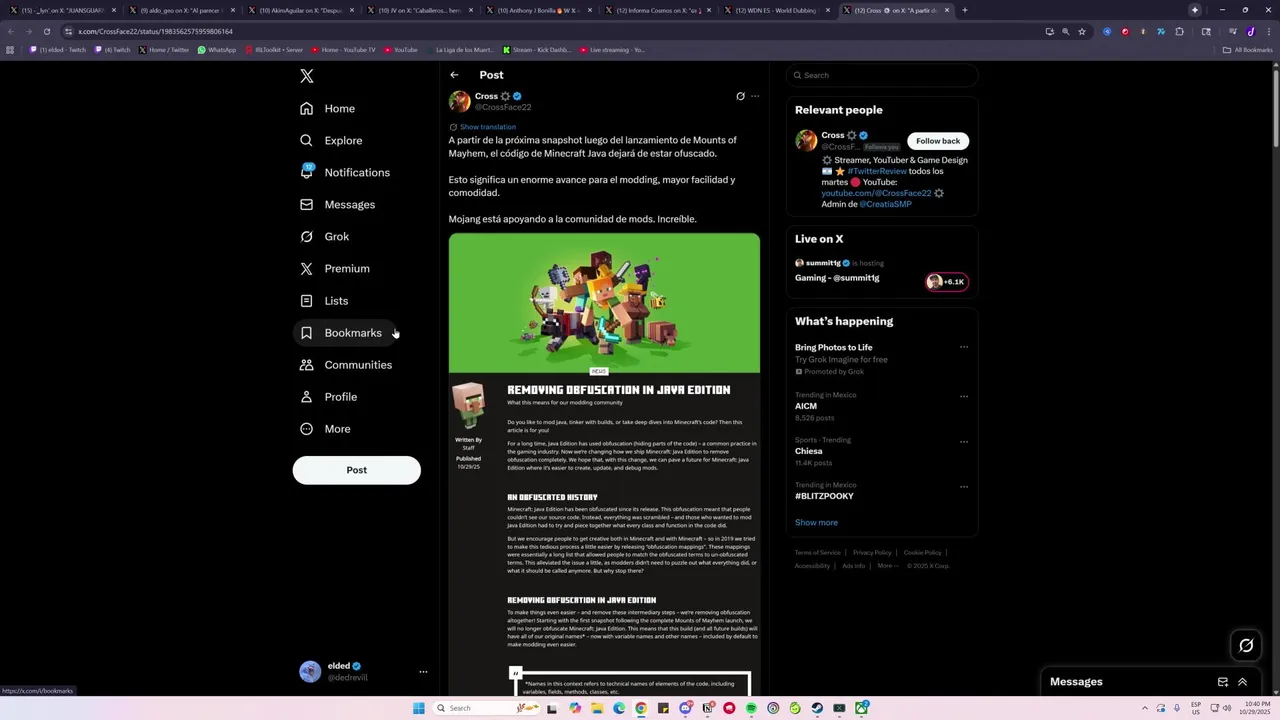Image resolution: width=1280 pixels, height=720 pixels.
Task: Click the Grok icon on Cross's post
Action: 740,96
